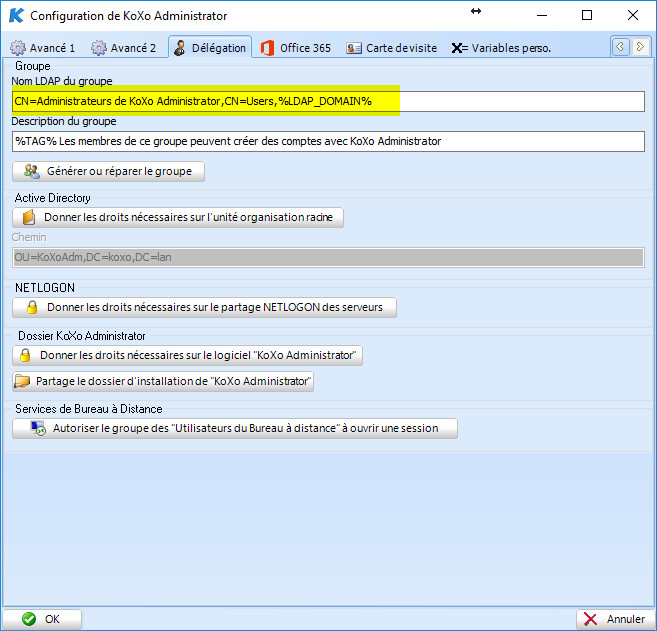Click the disabled Chemin path field
Screen dimensions: 657x631
click(328, 257)
